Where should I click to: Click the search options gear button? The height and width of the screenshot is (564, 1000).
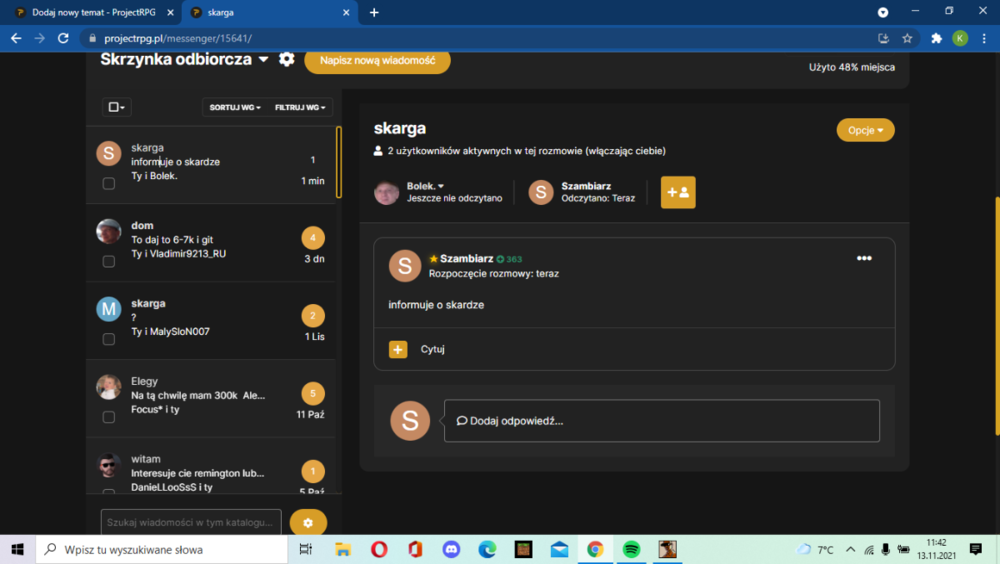[308, 523]
